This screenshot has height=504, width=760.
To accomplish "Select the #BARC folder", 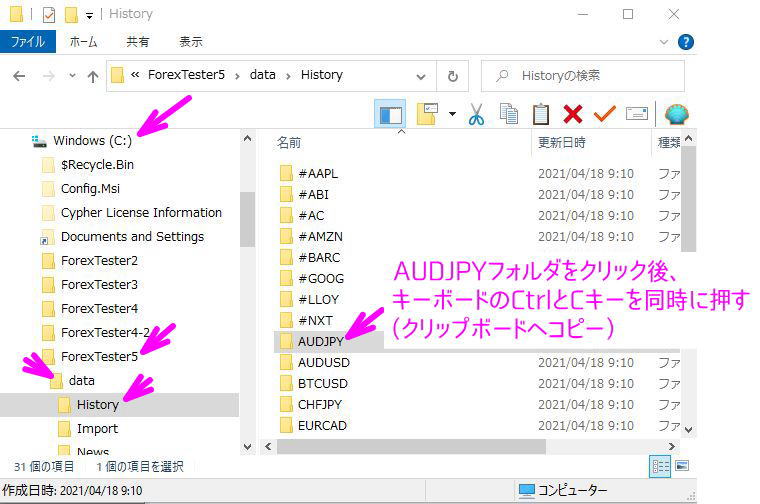I will [319, 257].
